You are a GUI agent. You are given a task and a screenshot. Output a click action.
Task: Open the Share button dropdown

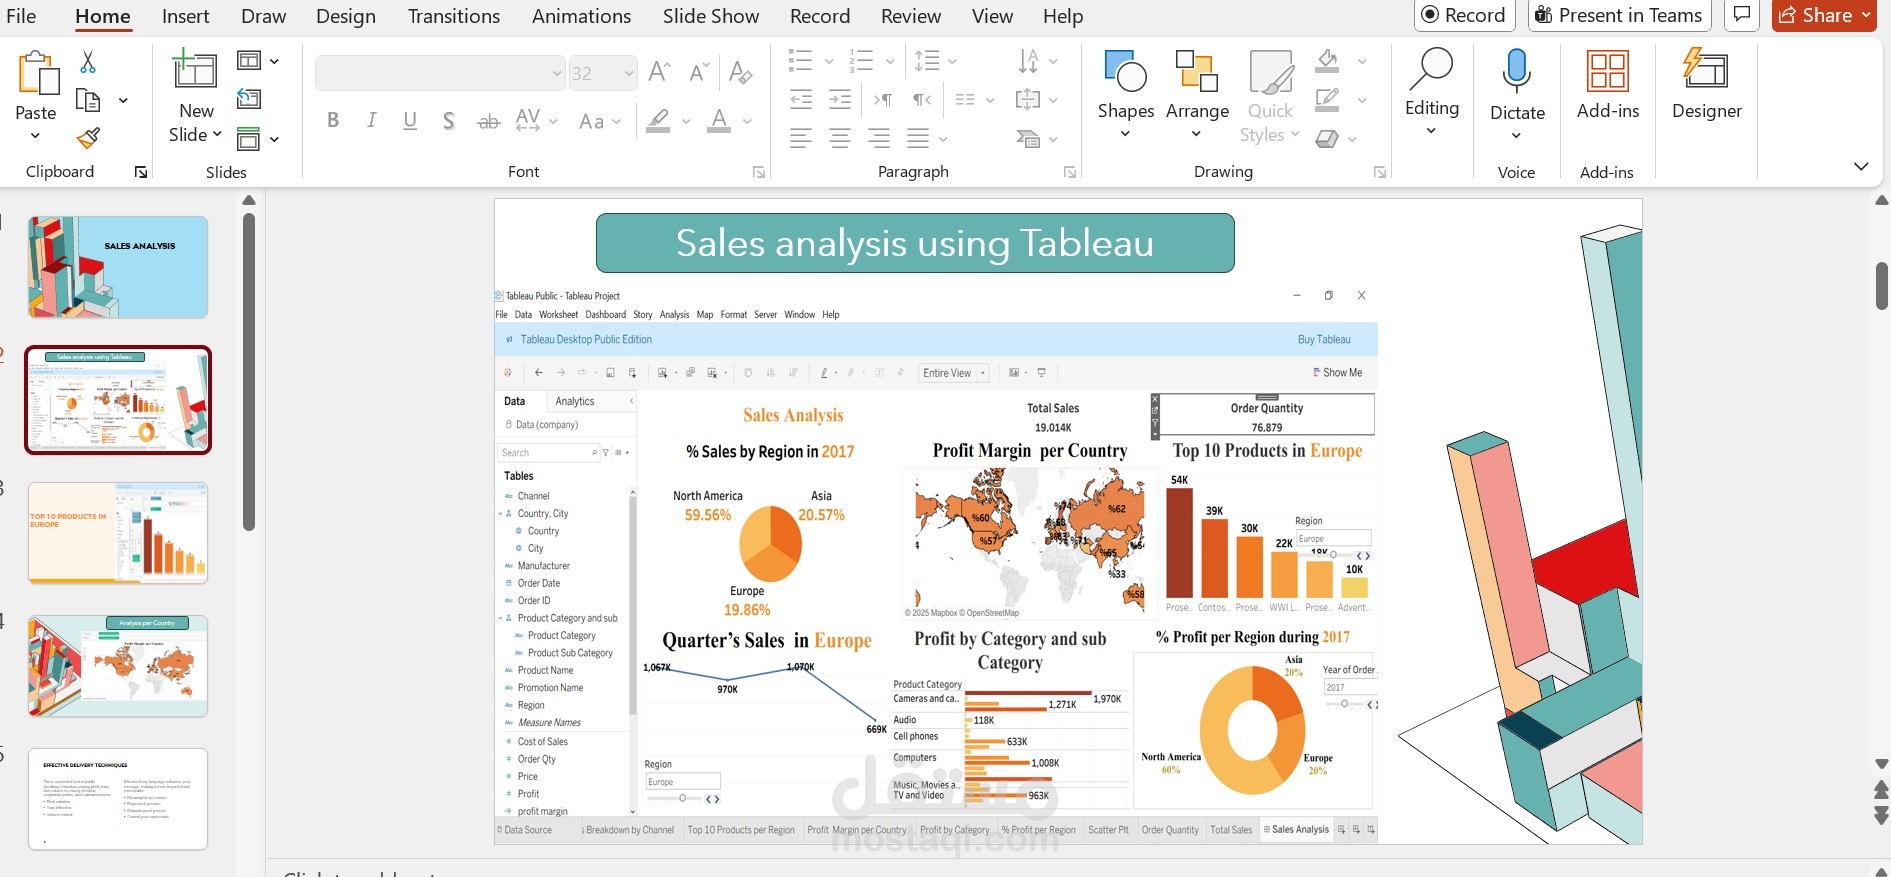pyautogui.click(x=1866, y=15)
